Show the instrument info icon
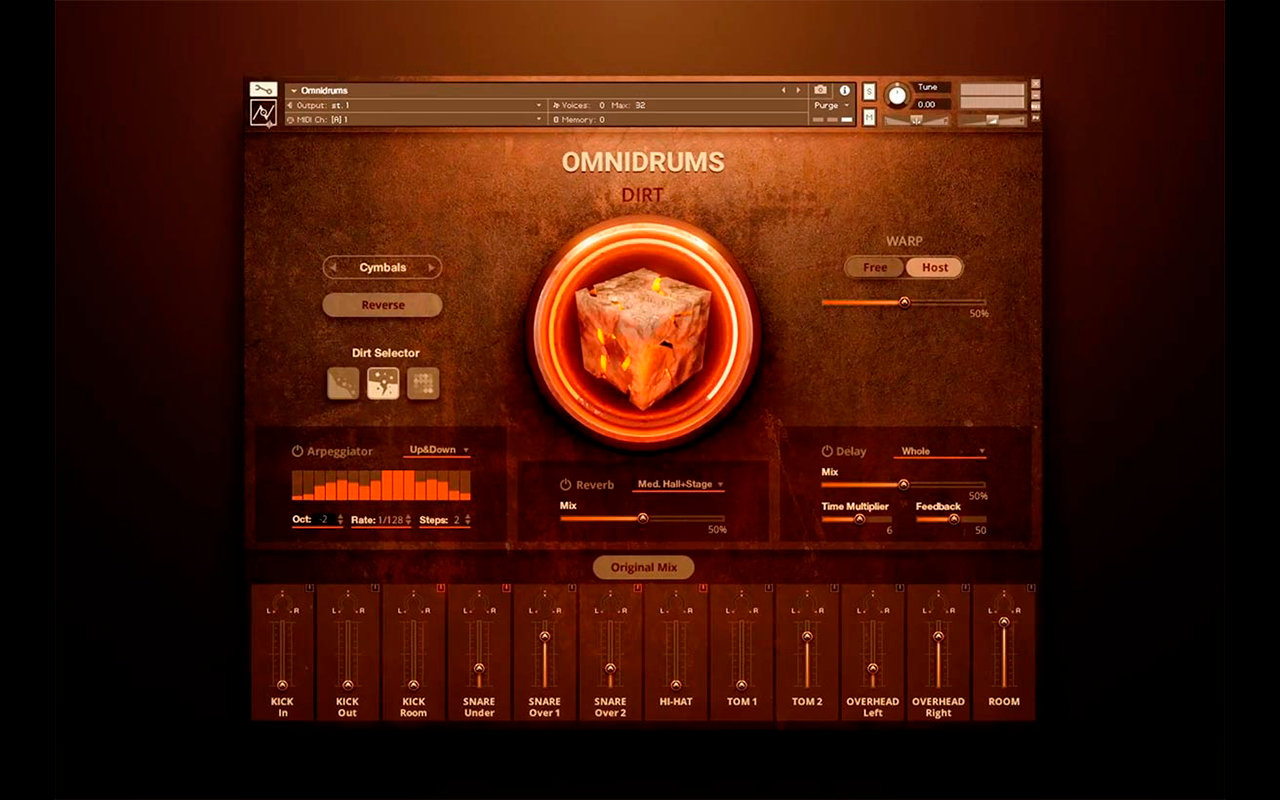 [845, 90]
